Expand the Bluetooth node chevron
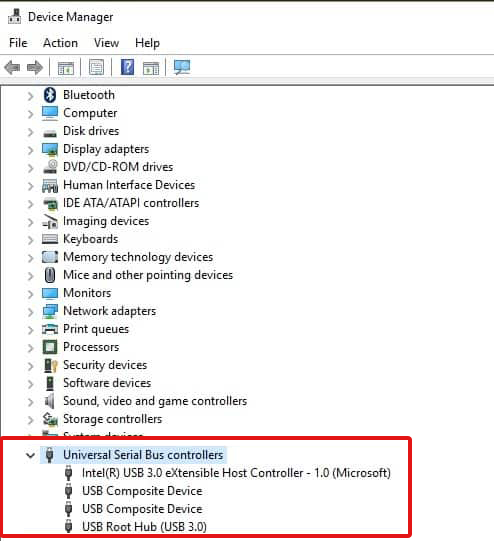The width and height of the screenshot is (494, 541). (30, 96)
